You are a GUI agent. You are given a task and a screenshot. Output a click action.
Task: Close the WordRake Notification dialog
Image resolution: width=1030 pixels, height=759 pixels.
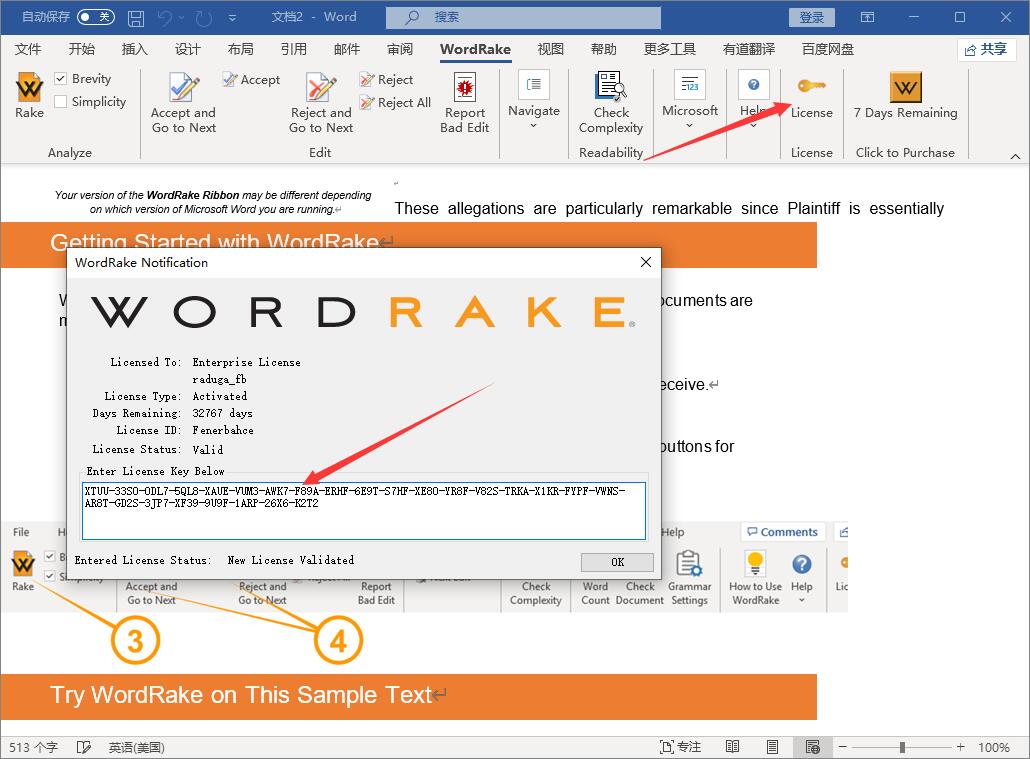coord(646,262)
